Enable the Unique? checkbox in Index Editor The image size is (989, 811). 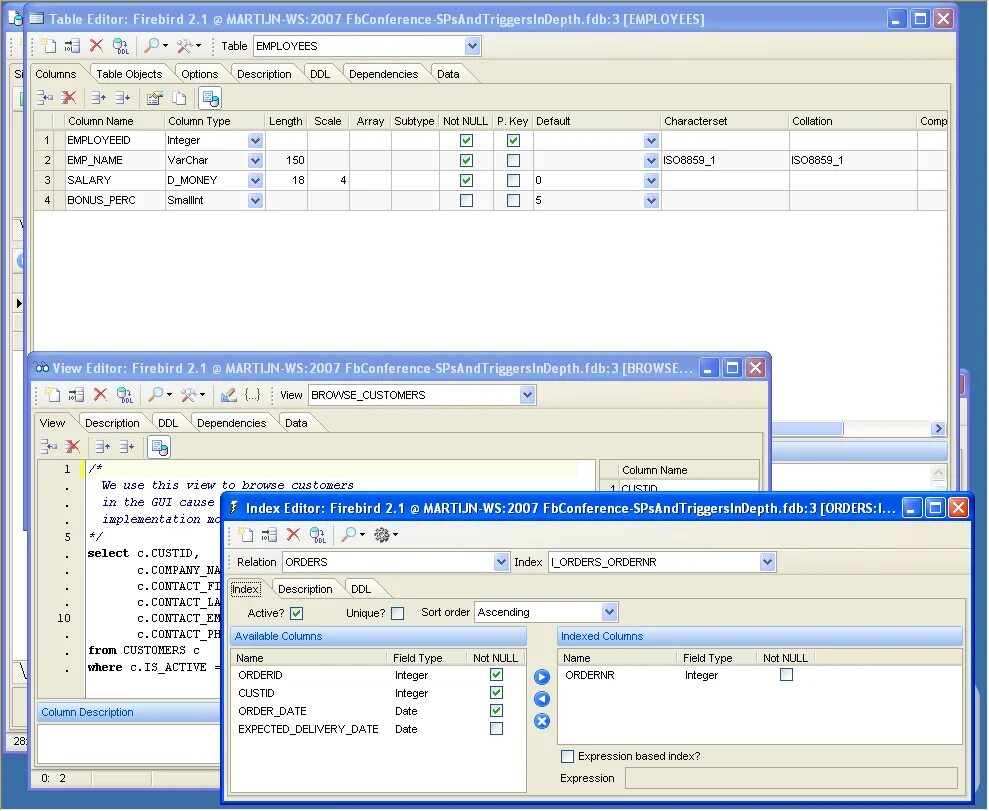coord(397,613)
